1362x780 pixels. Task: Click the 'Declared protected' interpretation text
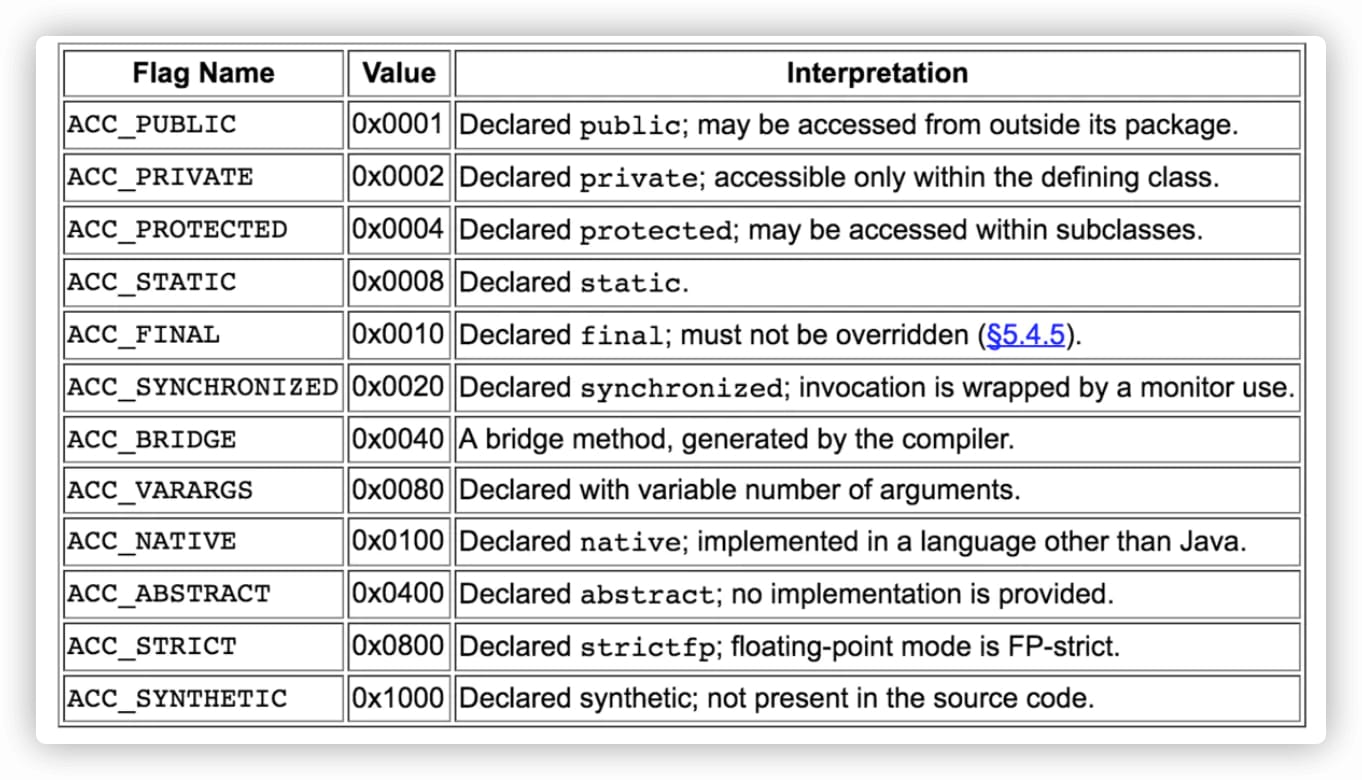click(831, 229)
